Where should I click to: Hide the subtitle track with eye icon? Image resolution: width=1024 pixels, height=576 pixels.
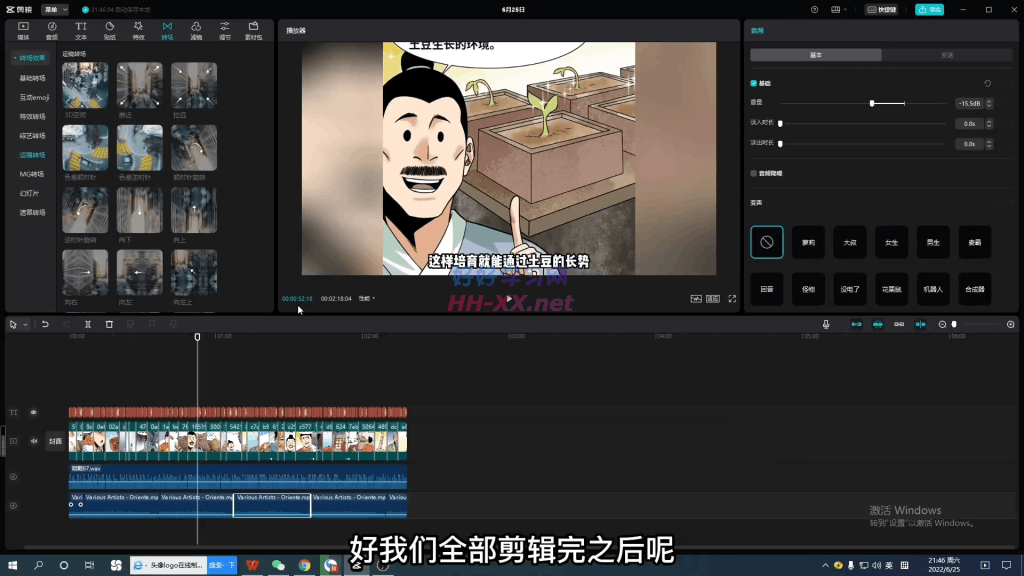[x=33, y=413]
